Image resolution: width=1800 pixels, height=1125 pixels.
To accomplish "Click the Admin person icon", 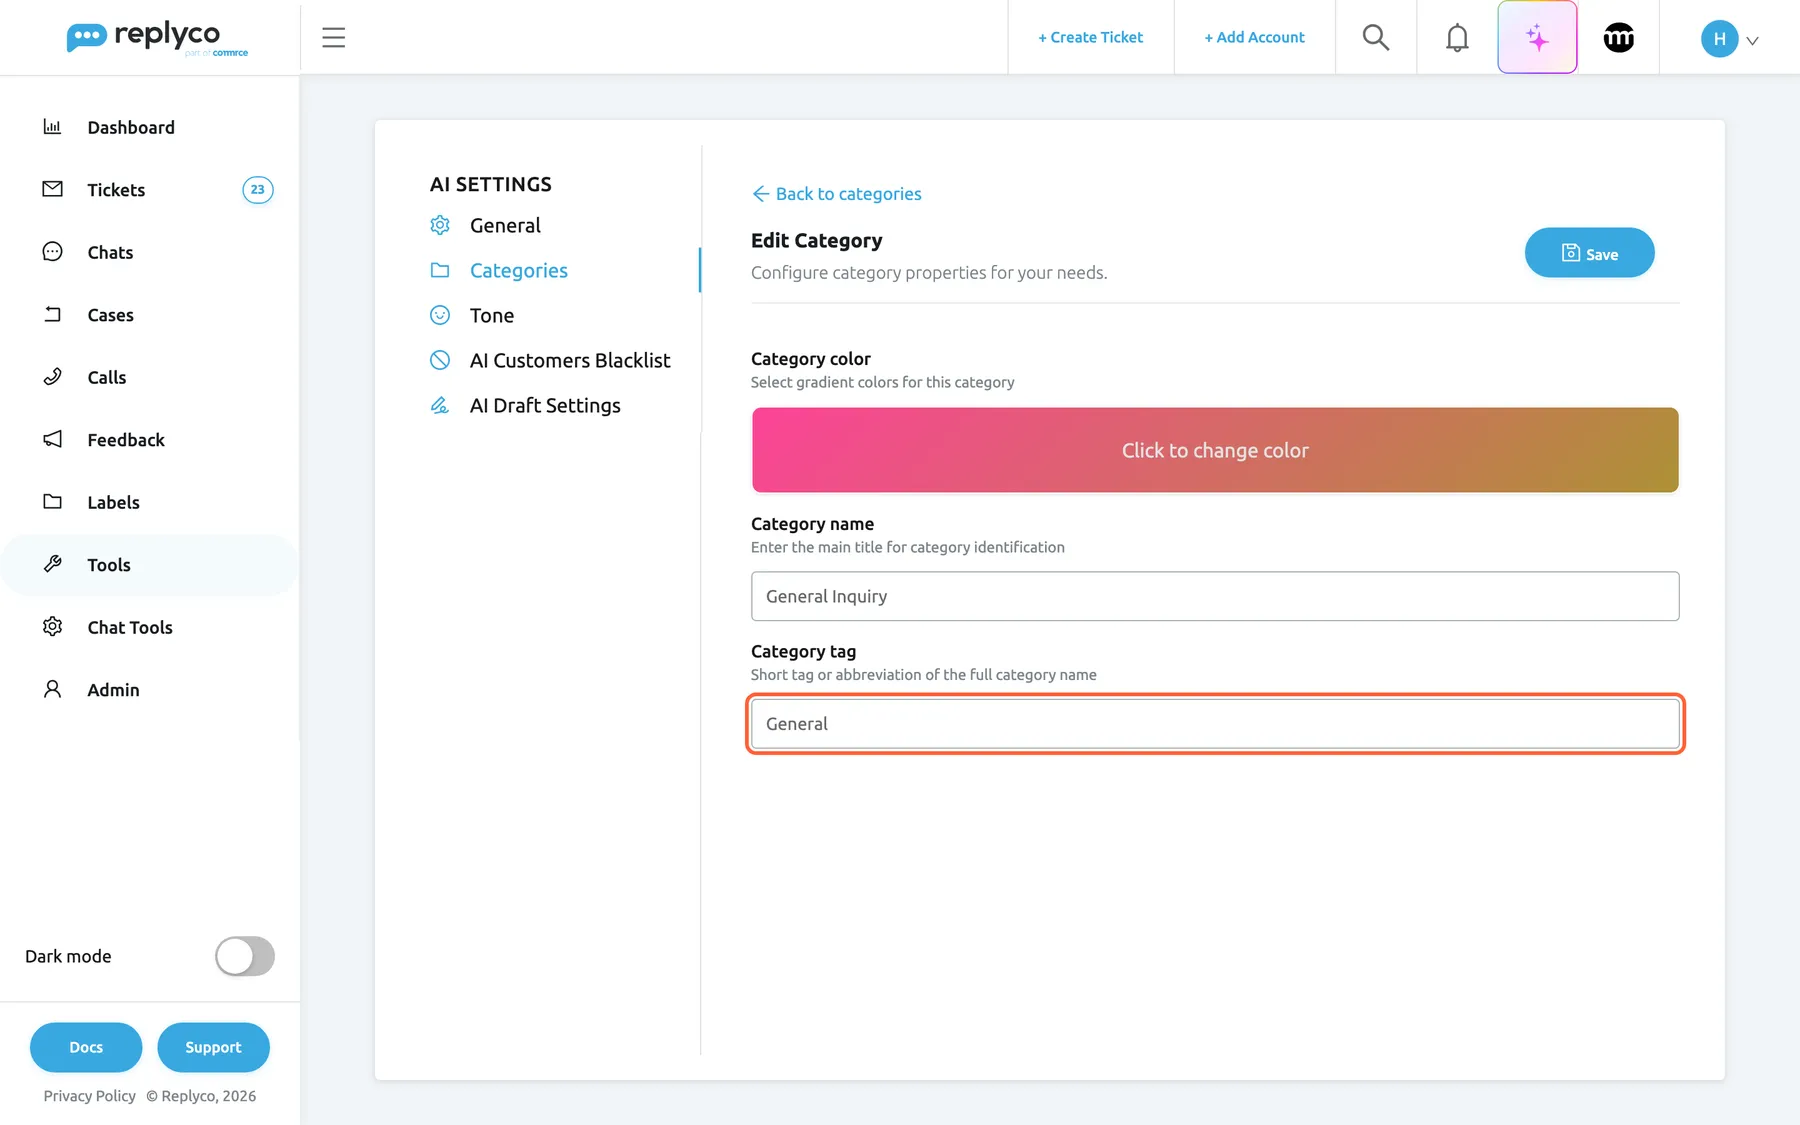I will [x=52, y=689].
